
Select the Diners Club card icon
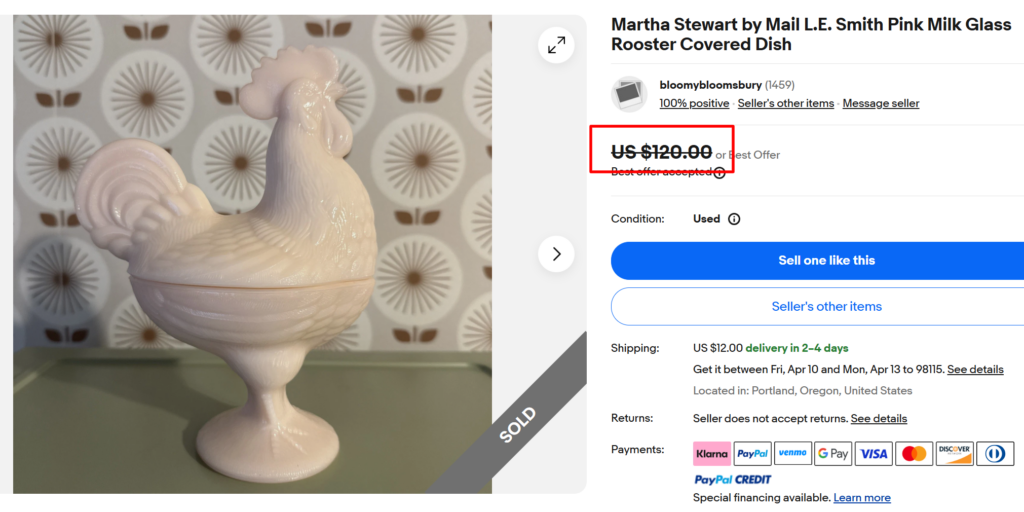pos(995,454)
